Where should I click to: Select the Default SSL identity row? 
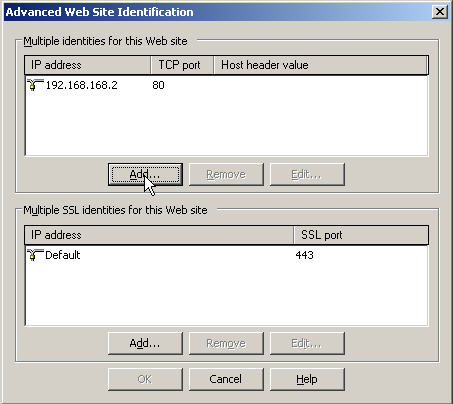227,255
